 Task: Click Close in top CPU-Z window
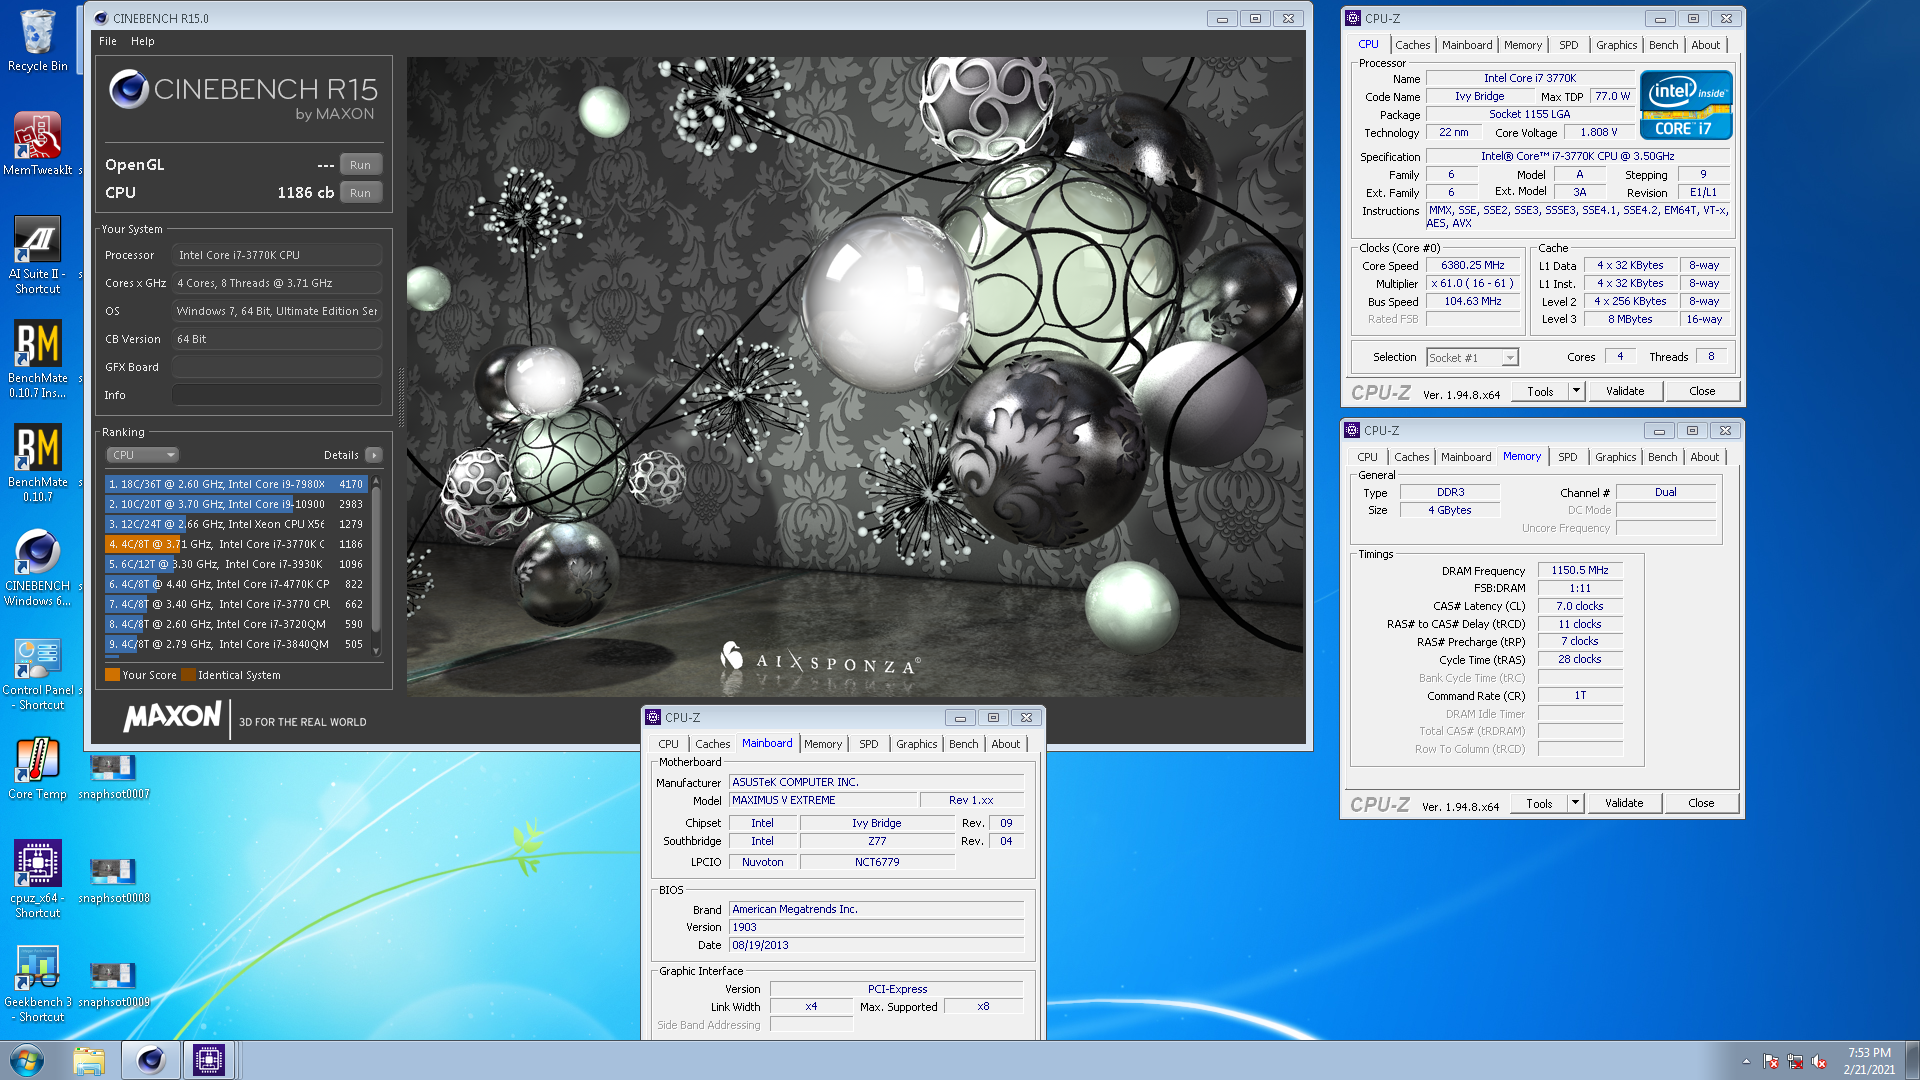click(x=1702, y=391)
